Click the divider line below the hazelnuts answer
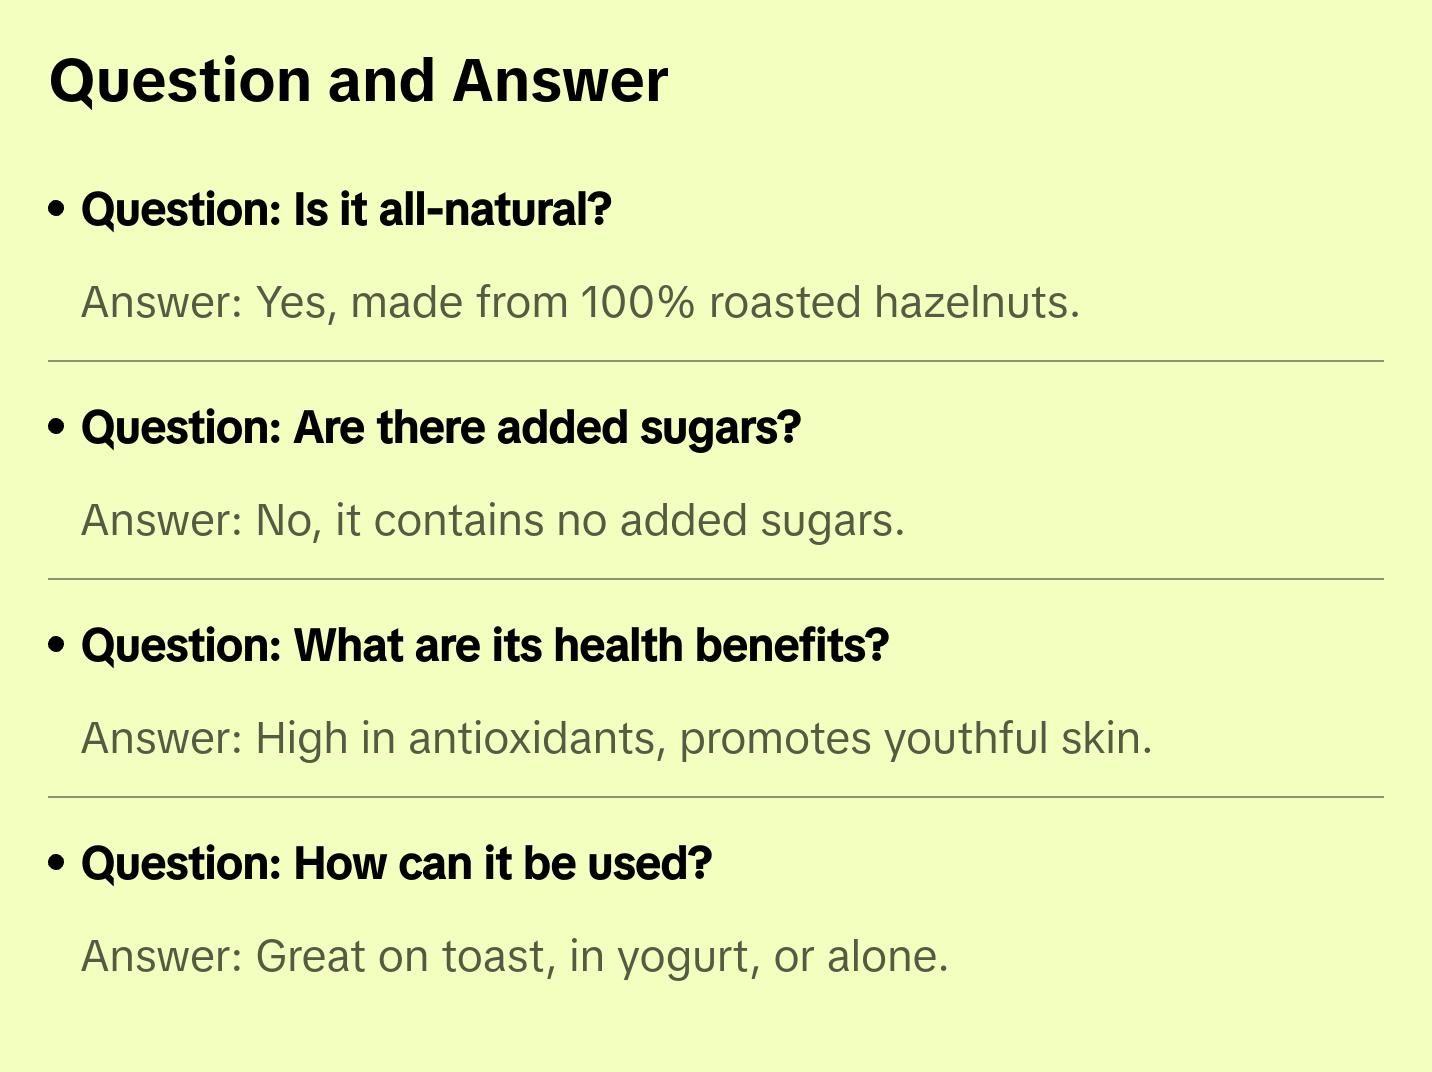The image size is (1432, 1072). click(716, 361)
